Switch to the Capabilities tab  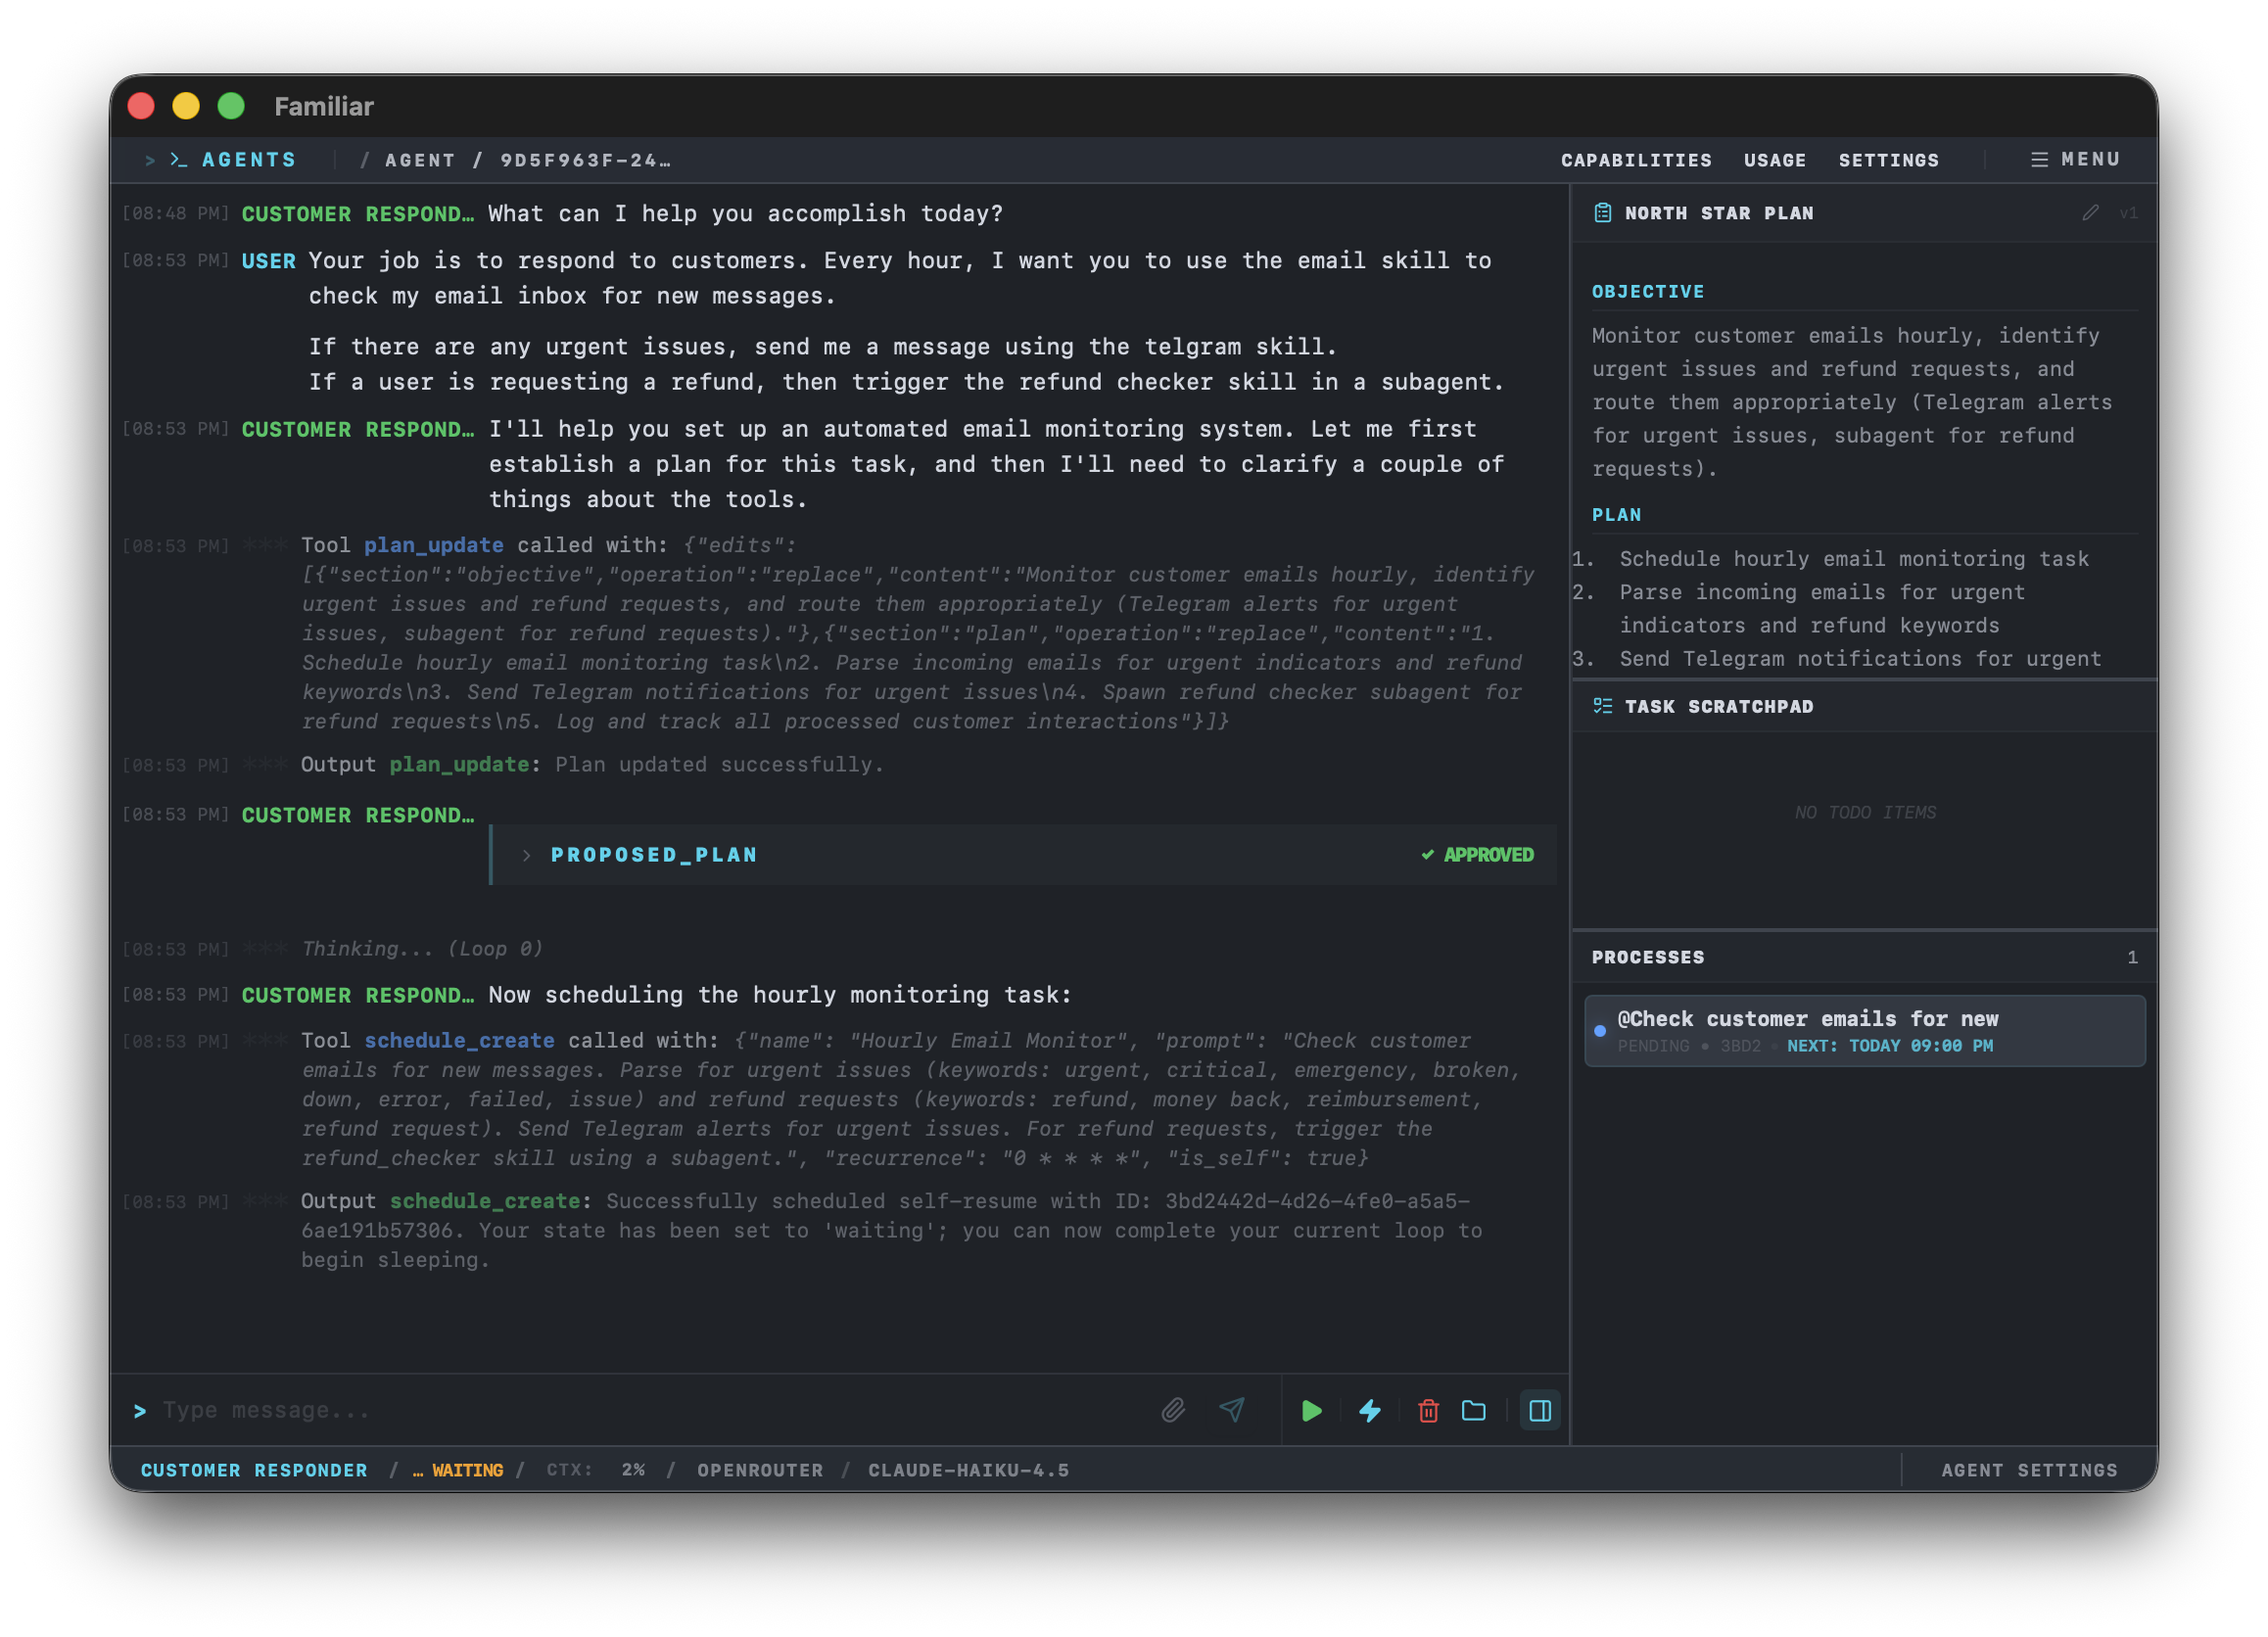coord(1636,159)
